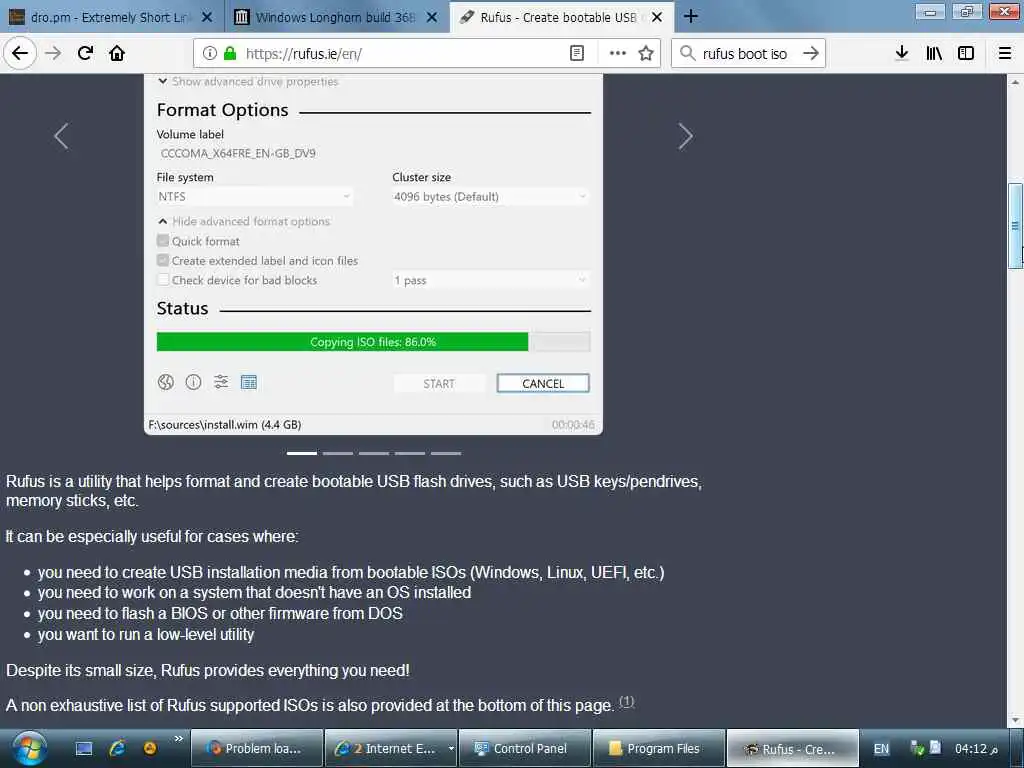1024x768 pixels.
Task: Click the Copying ISO files progress bar
Action: click(x=374, y=342)
